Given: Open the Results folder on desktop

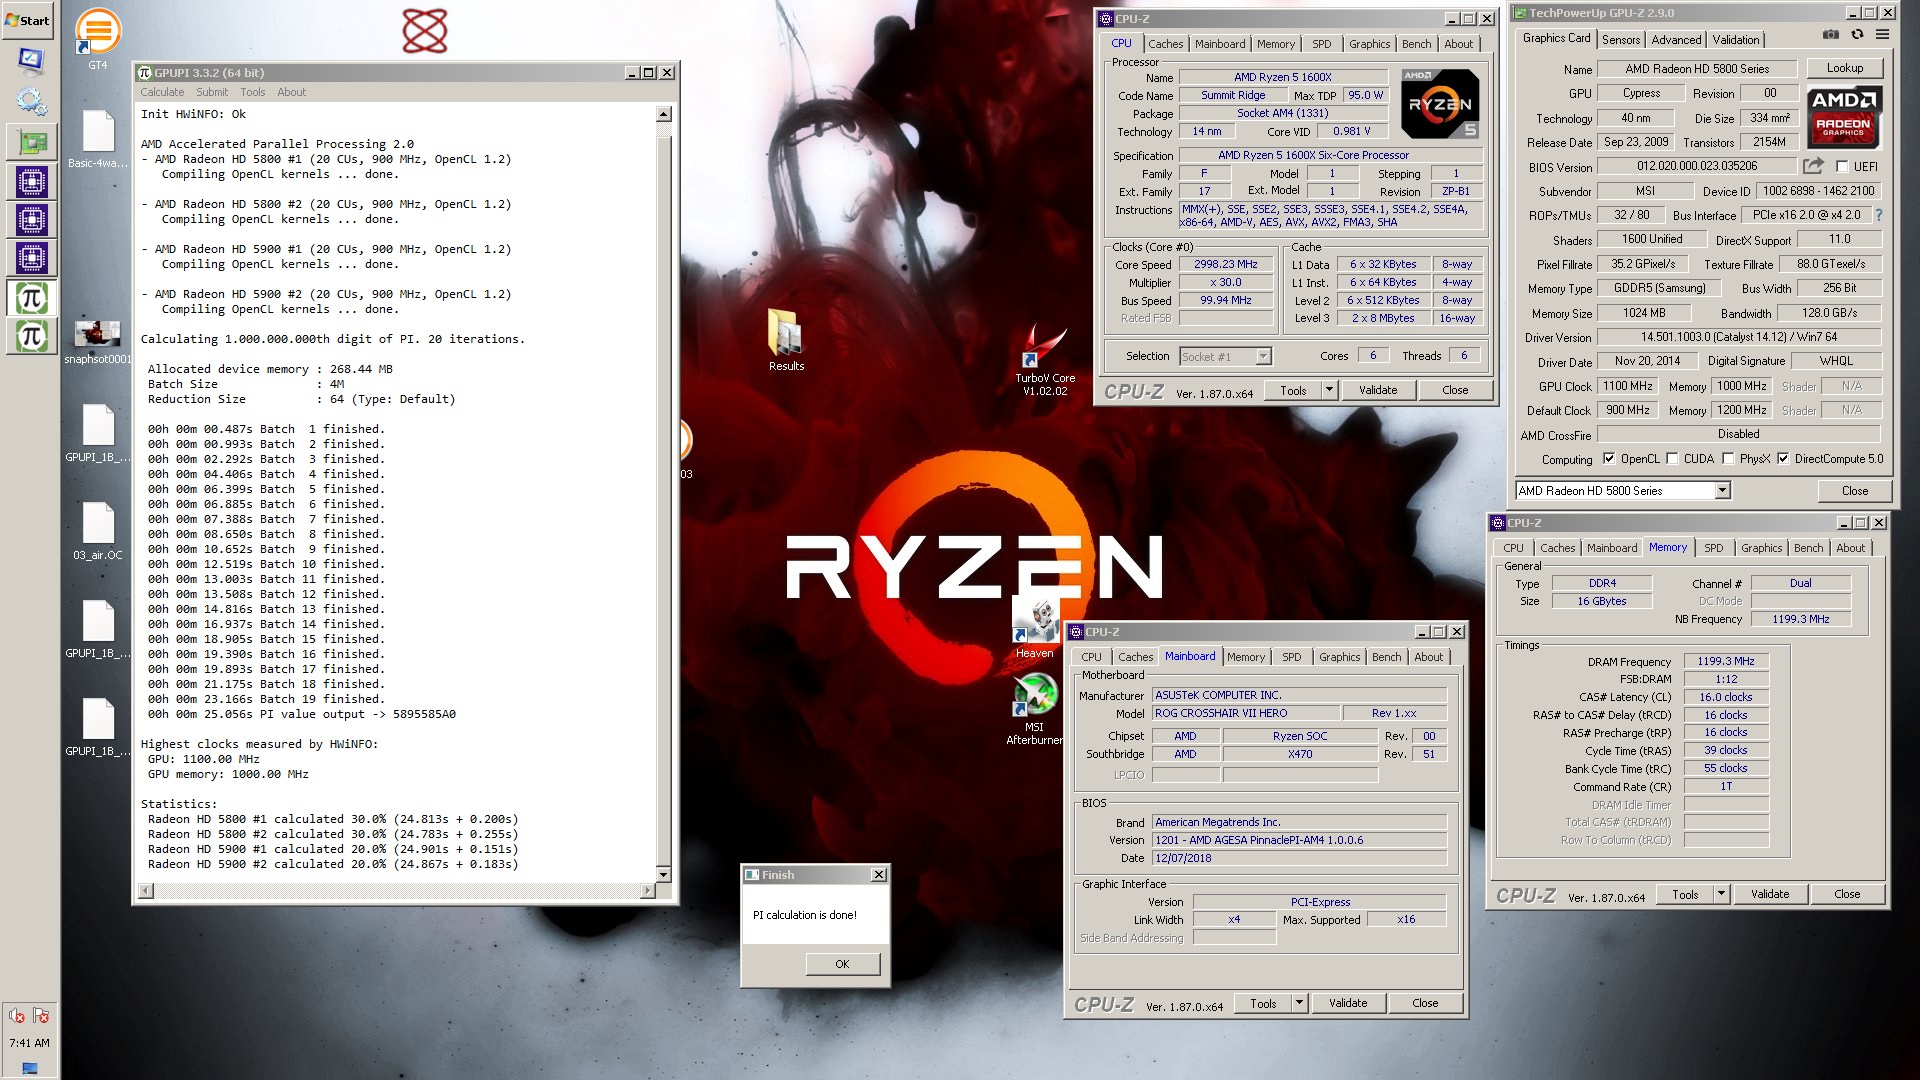Looking at the screenshot, I should pyautogui.click(x=786, y=340).
